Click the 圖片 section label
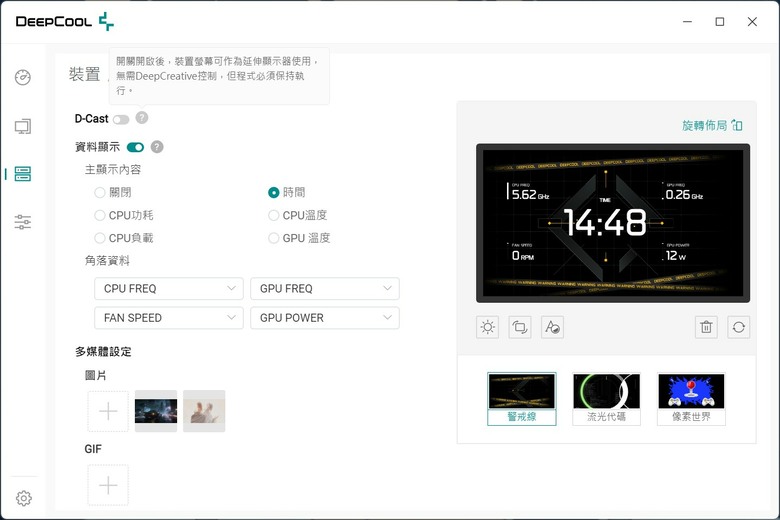The width and height of the screenshot is (780, 520). [x=96, y=375]
